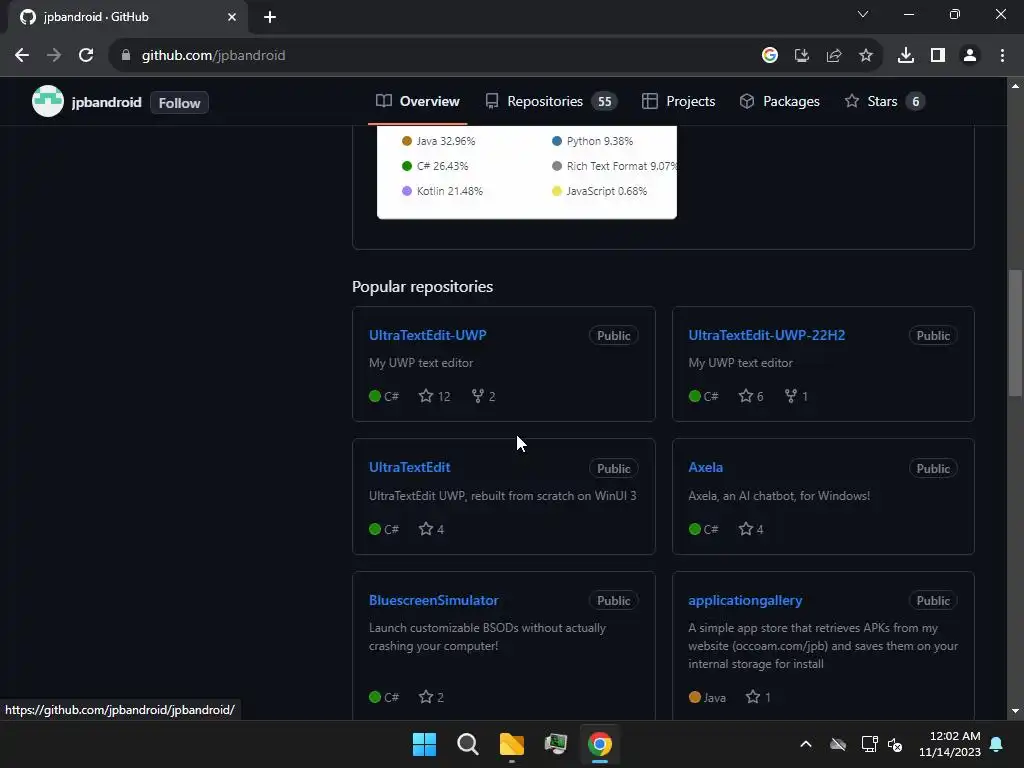The height and width of the screenshot is (768, 1024).
Task: Open the UltraTextEdit repository link
Action: pyautogui.click(x=409, y=467)
